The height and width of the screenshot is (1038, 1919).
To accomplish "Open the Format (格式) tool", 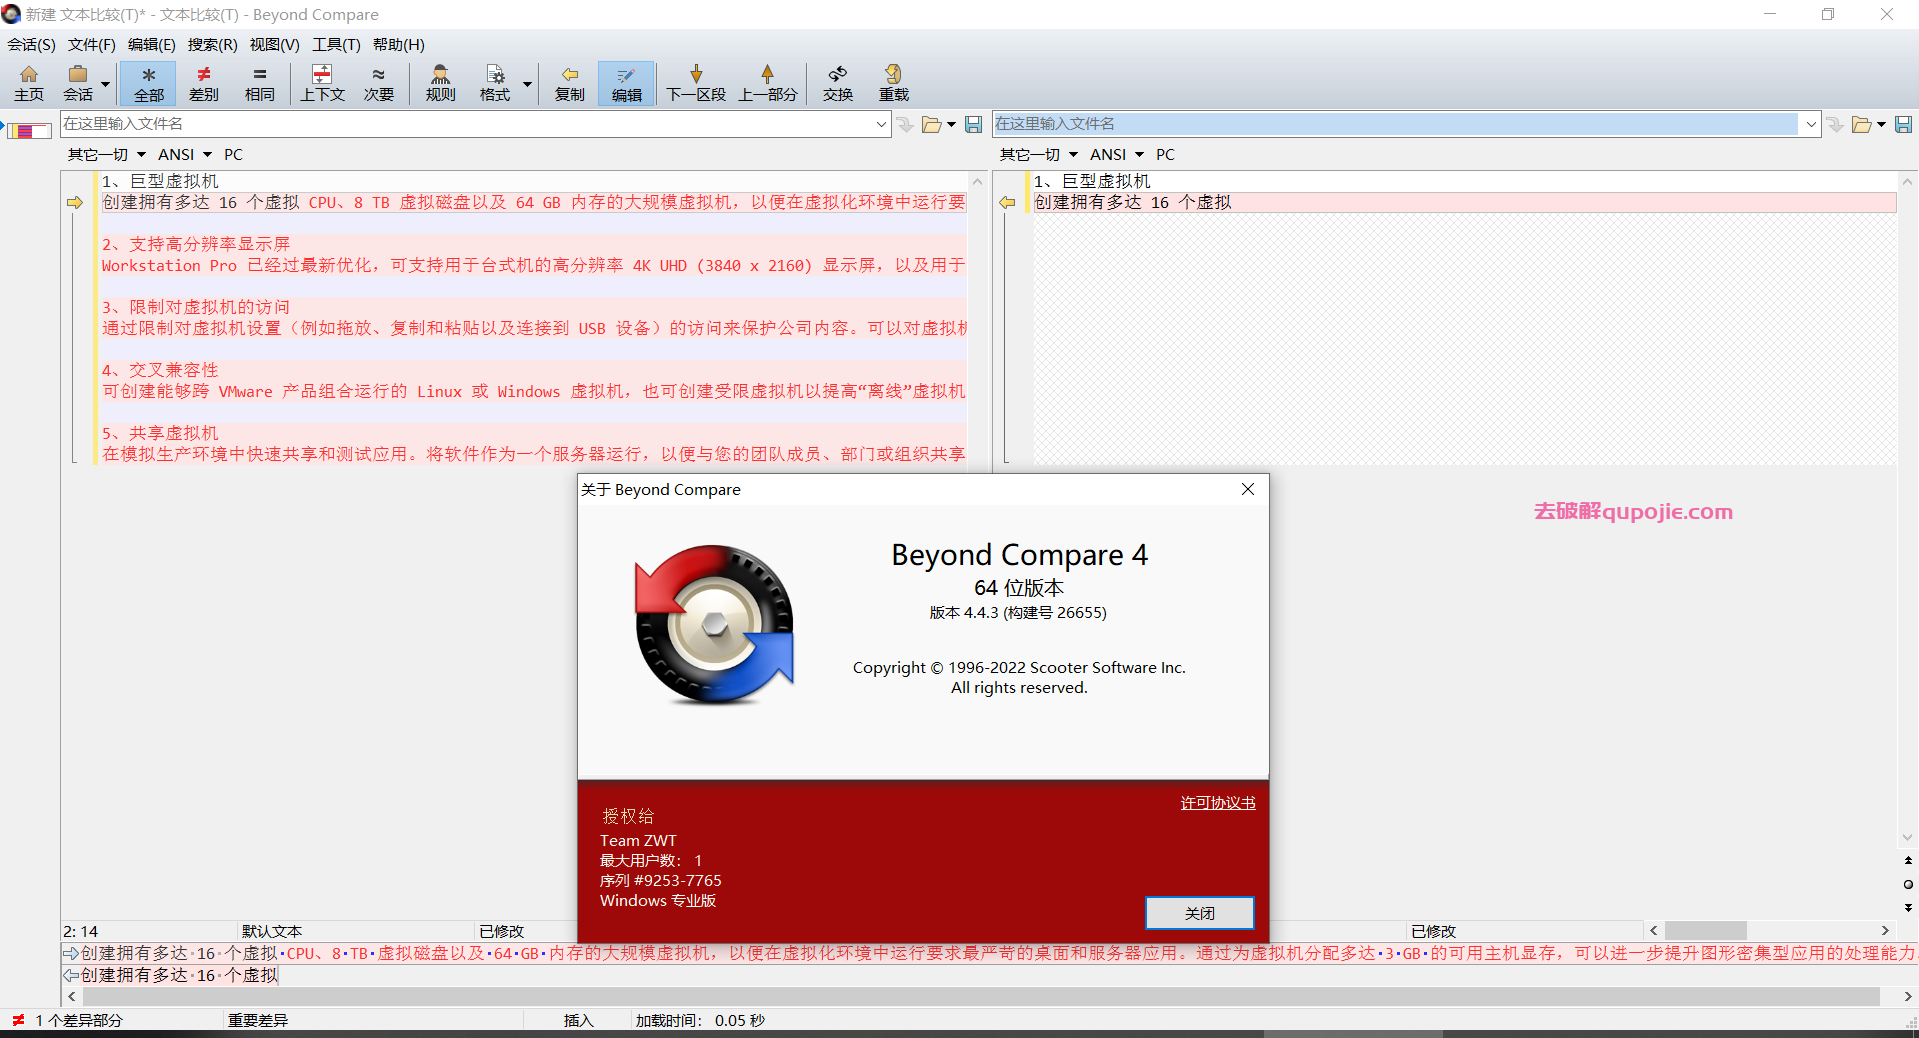I will tap(495, 83).
